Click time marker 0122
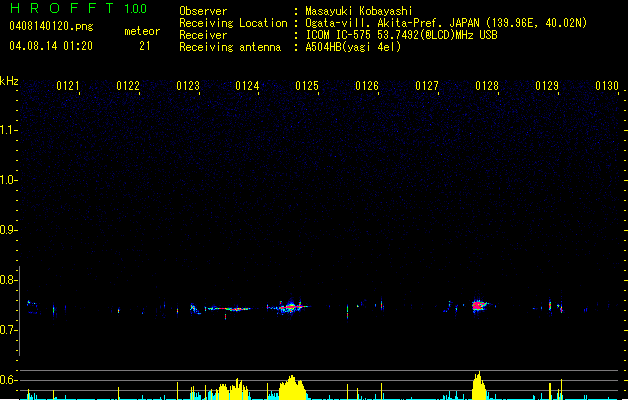 point(128,86)
